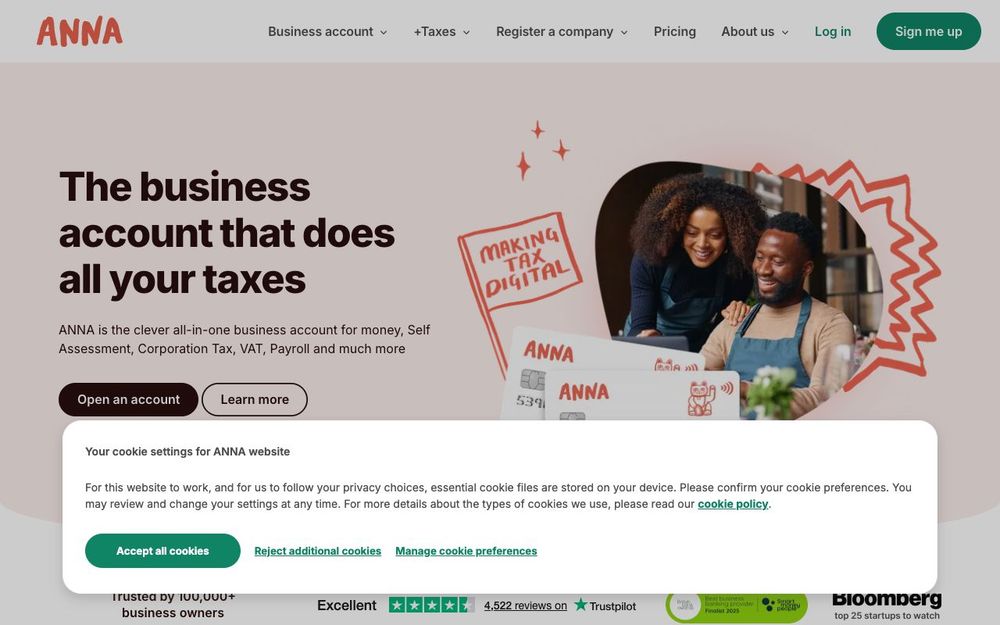1000x625 pixels.
Task: Open Manage cookie preferences
Action: (x=466, y=550)
